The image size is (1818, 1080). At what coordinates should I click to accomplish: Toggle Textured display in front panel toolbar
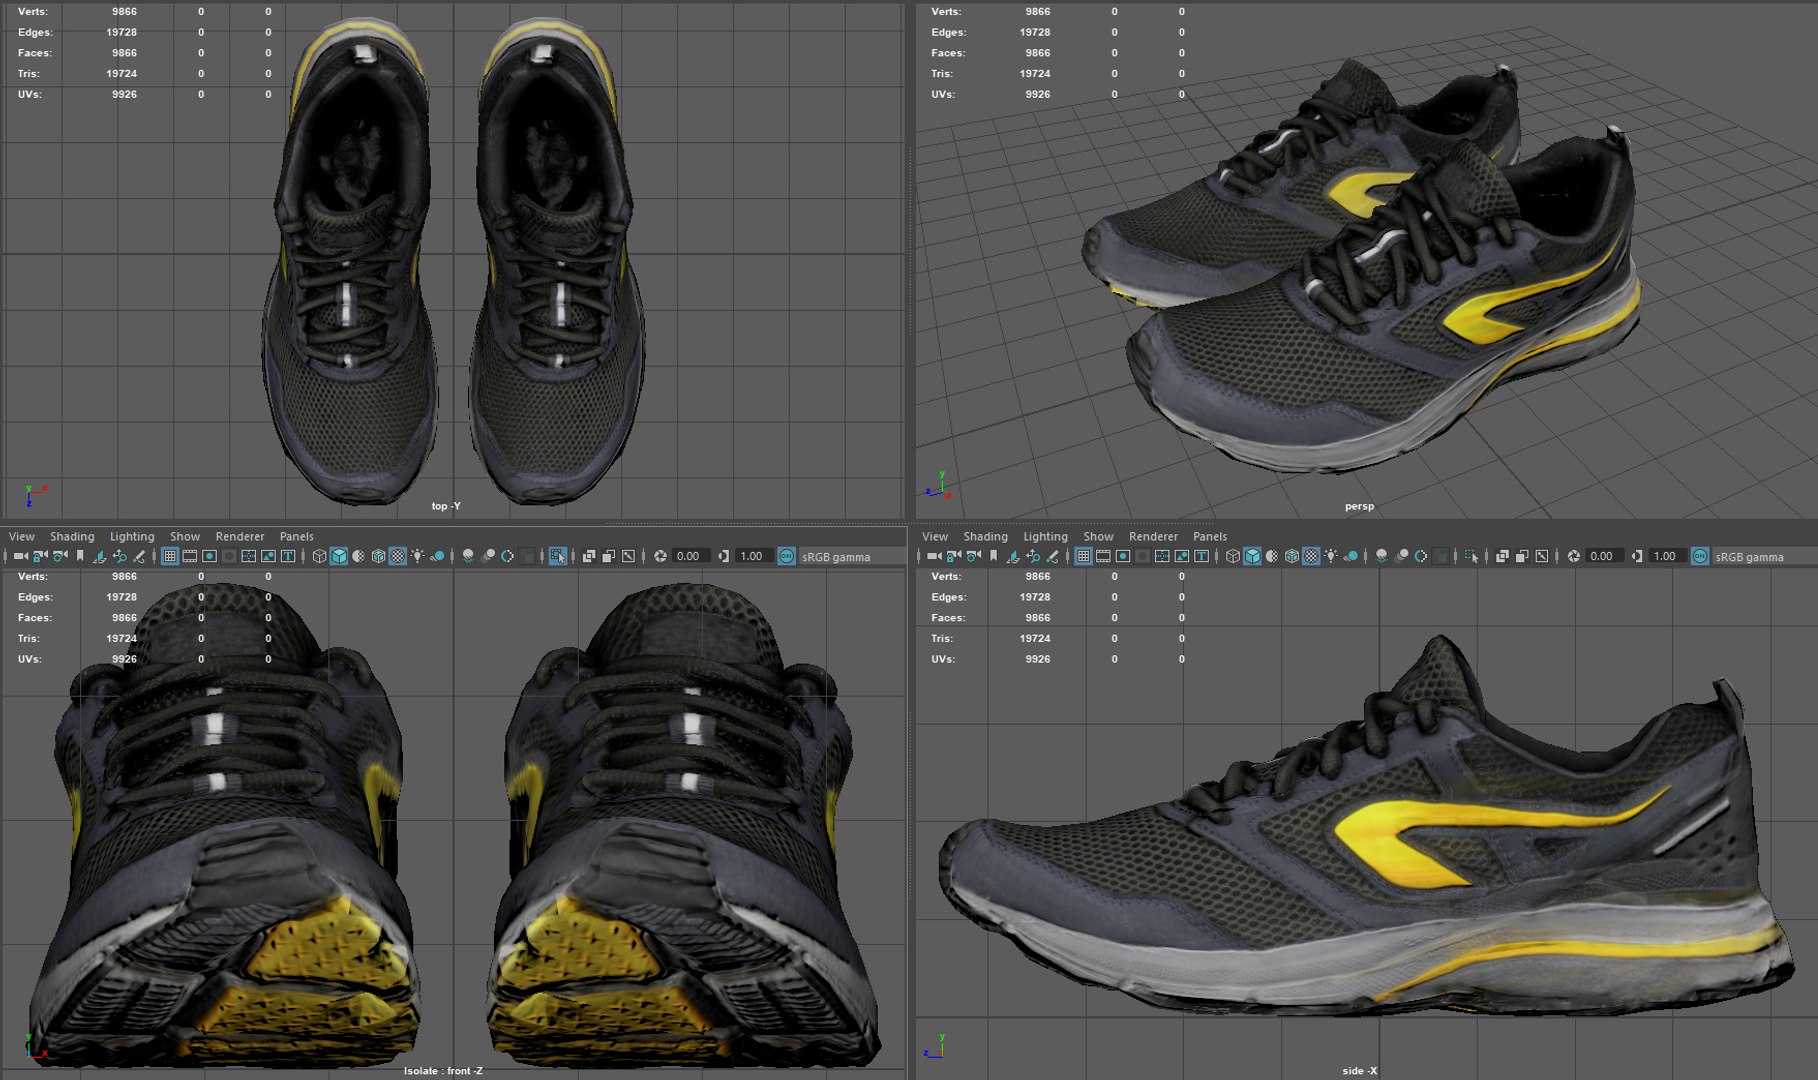(398, 556)
